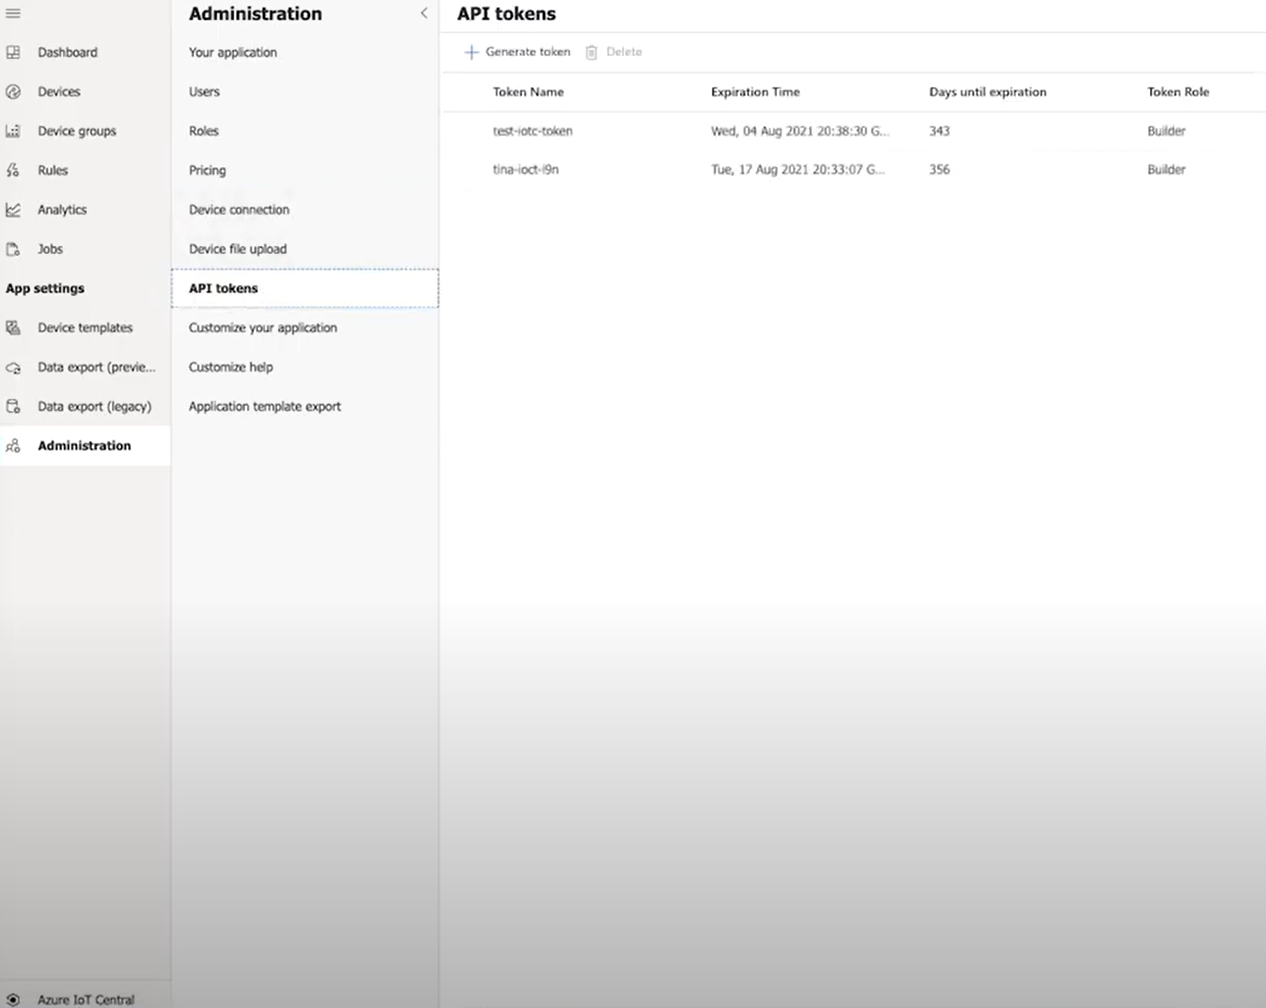The image size is (1266, 1008).
Task: Select the Rules icon in sidebar
Action: coord(13,170)
